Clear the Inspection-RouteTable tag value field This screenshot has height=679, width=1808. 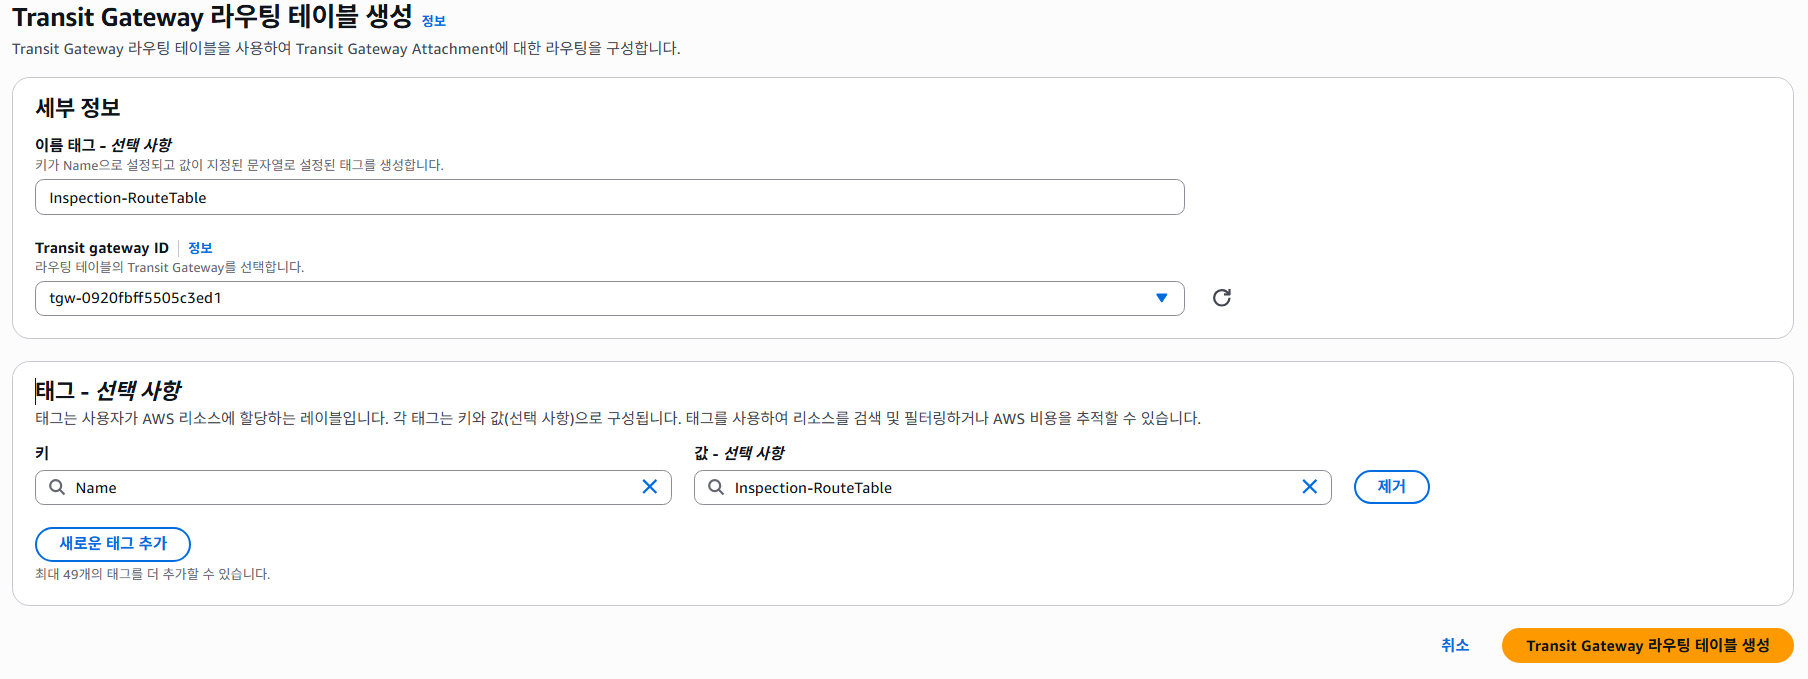point(1309,487)
